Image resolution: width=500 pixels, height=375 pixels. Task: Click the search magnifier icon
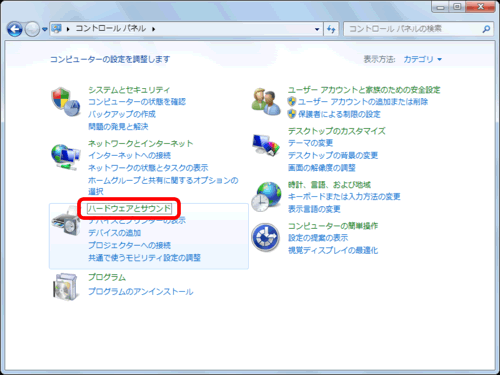[x=486, y=29]
